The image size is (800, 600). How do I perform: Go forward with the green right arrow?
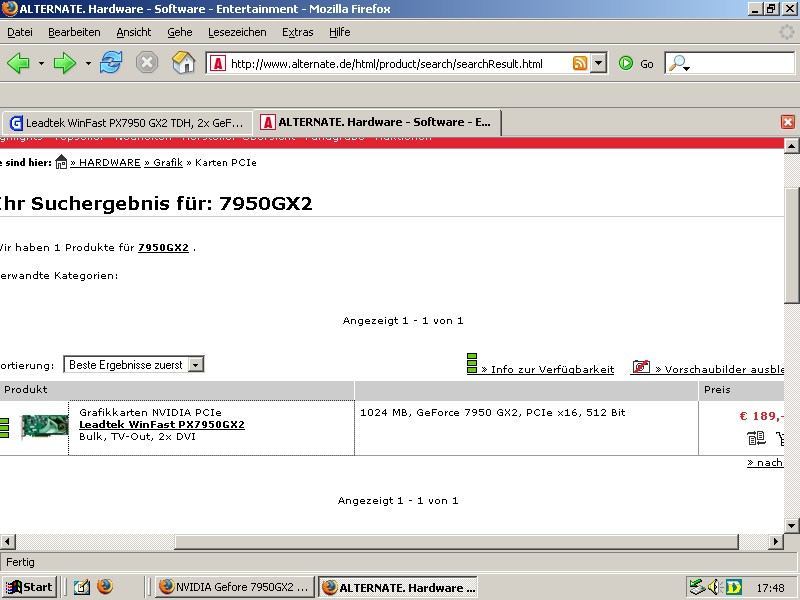(x=65, y=63)
